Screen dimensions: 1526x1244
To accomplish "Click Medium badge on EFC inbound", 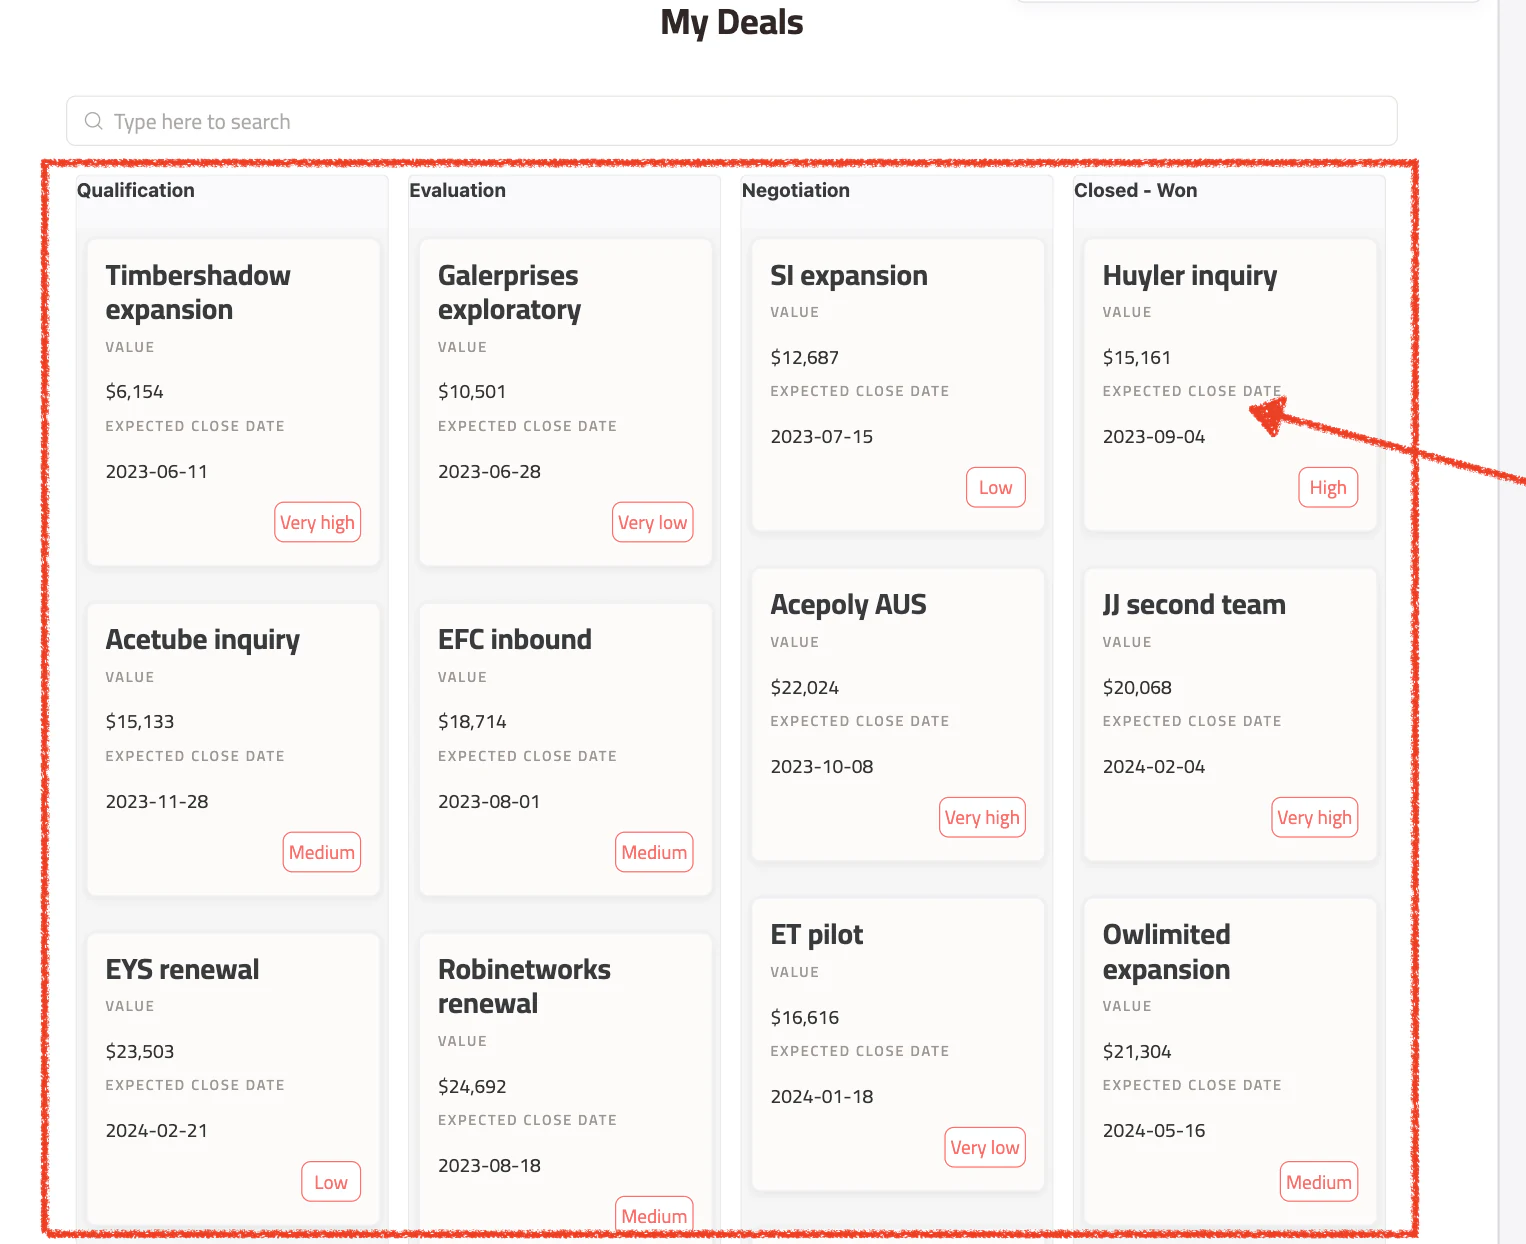I will click(654, 852).
